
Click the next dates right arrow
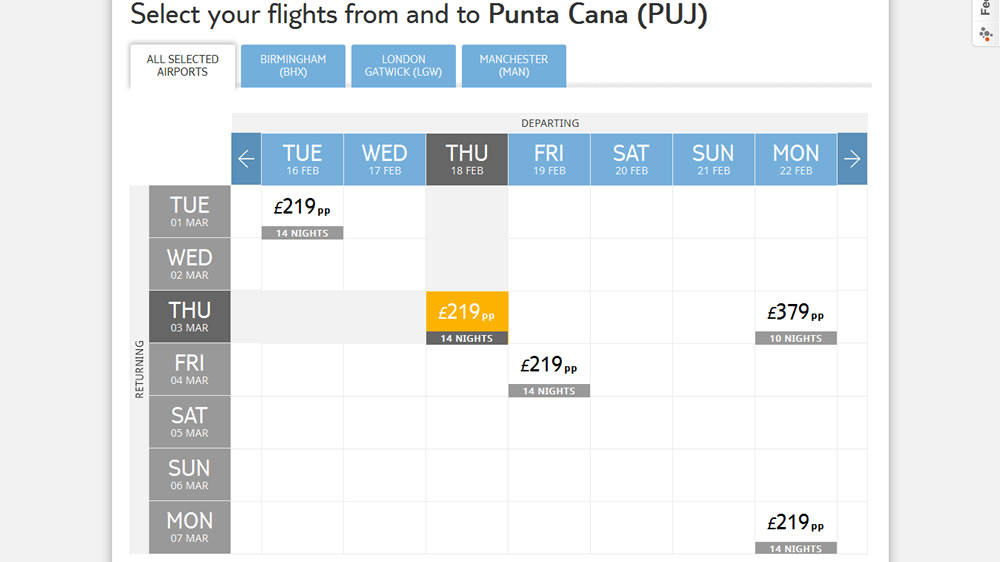(x=852, y=159)
